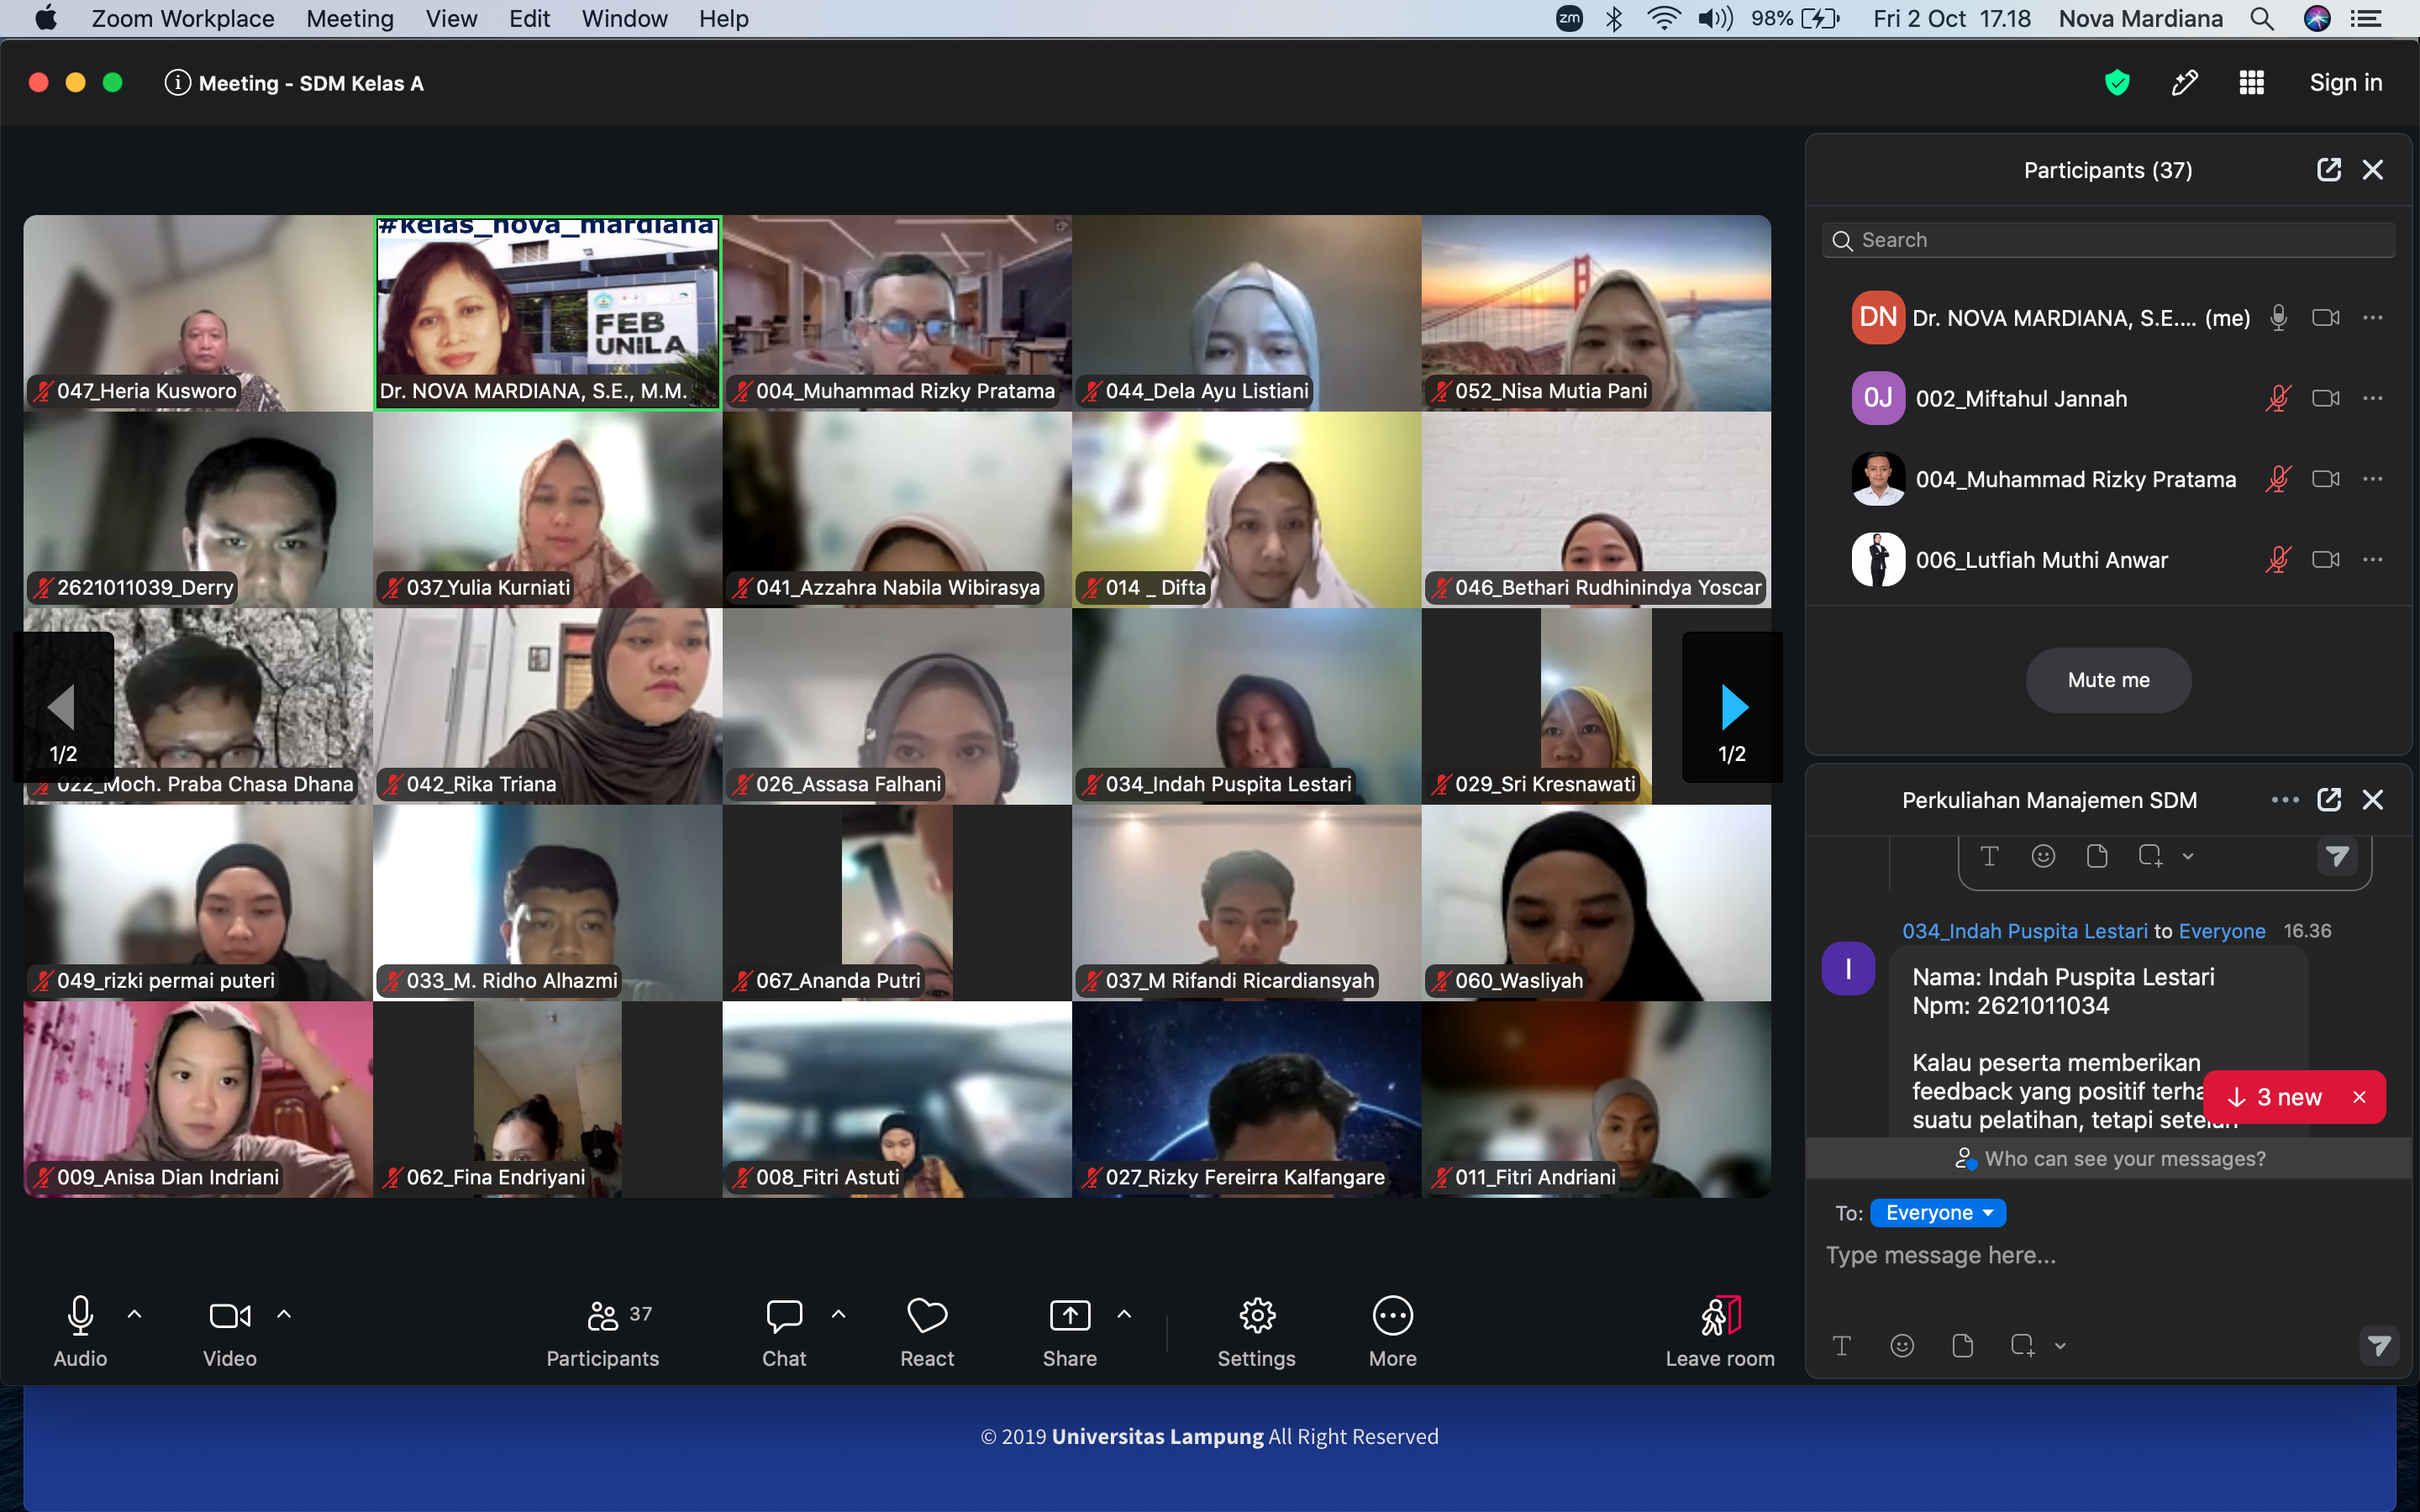Pop out the Participants panel
This screenshot has height=1512, width=2420.
pyautogui.click(x=2328, y=170)
